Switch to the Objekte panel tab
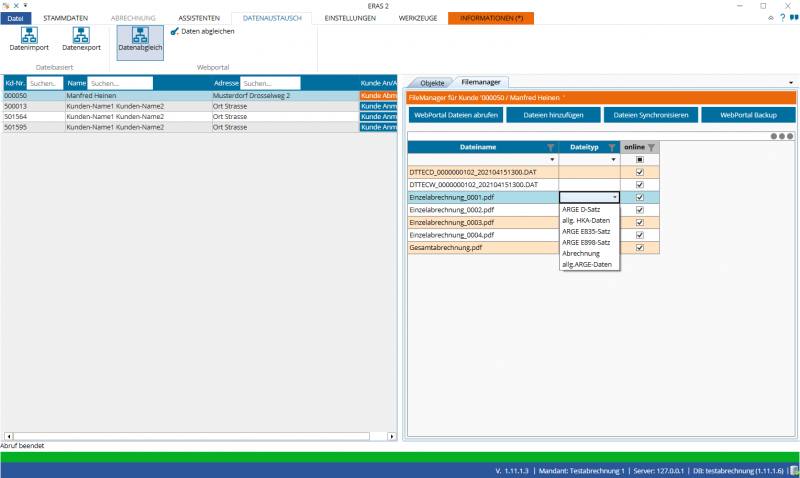The width and height of the screenshot is (800, 478). [432, 83]
